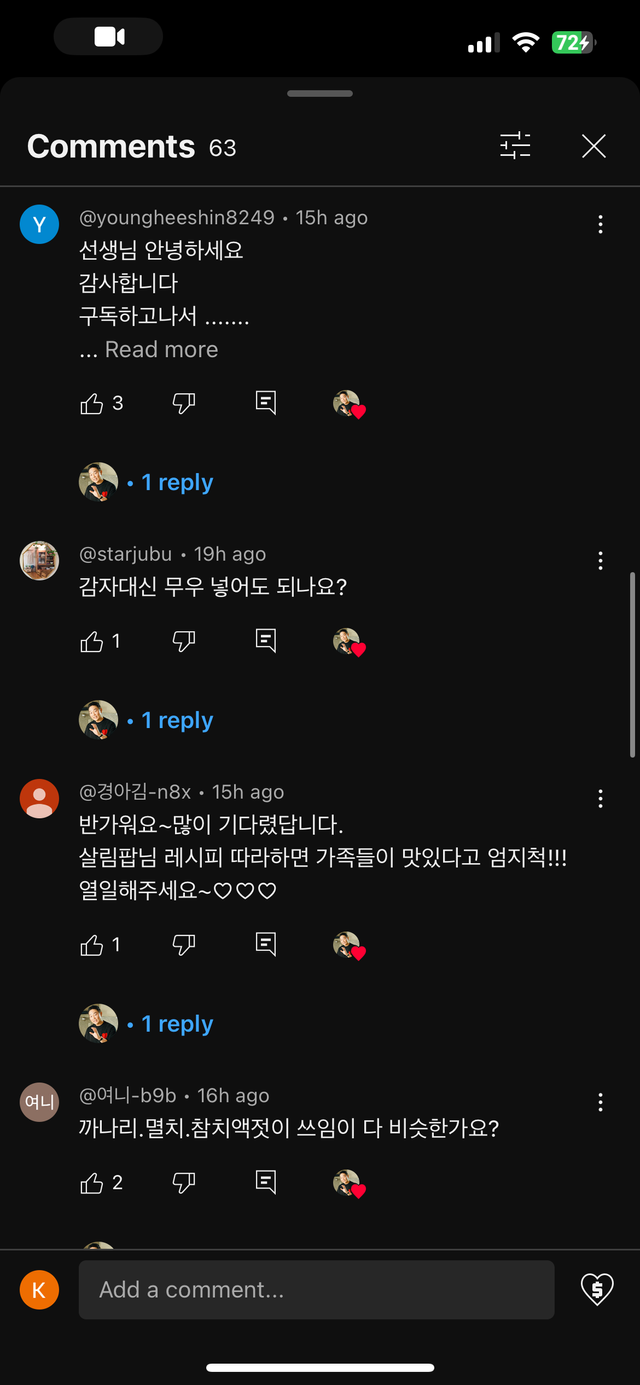640x1385 pixels.
Task: Expand 1 reply under @starjubu's comment
Action: pyautogui.click(x=177, y=721)
